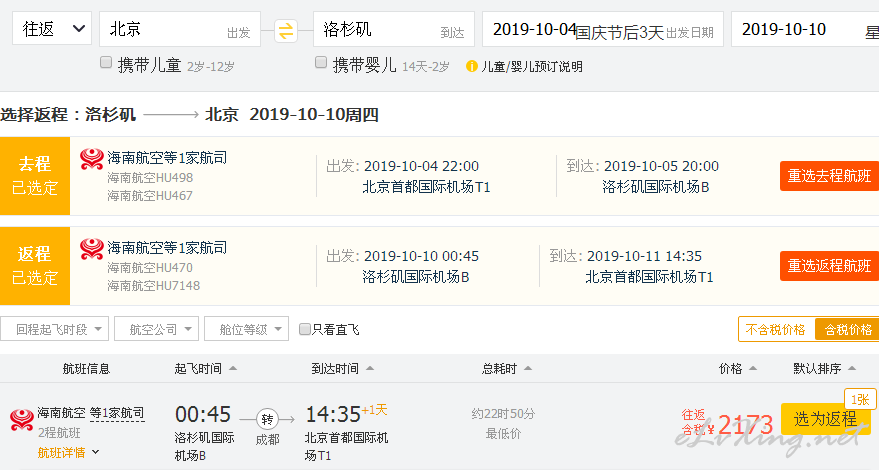Image resolution: width=879 pixels, height=470 pixels.
Task: Tick the 只看直飞 checkbox
Action: point(304,329)
